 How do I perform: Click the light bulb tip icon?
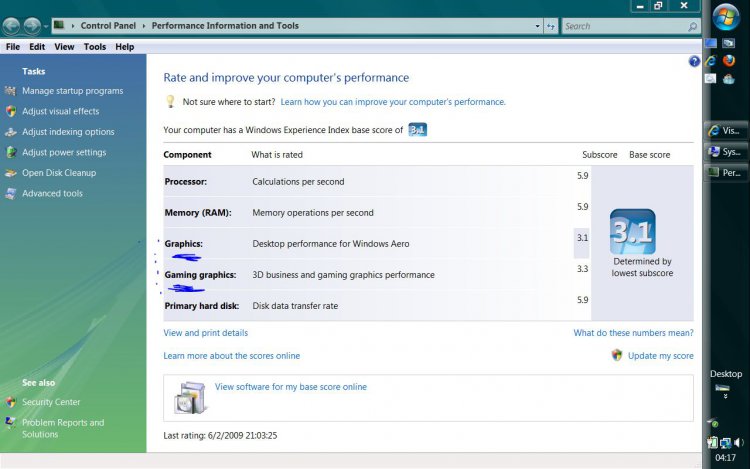[170, 101]
